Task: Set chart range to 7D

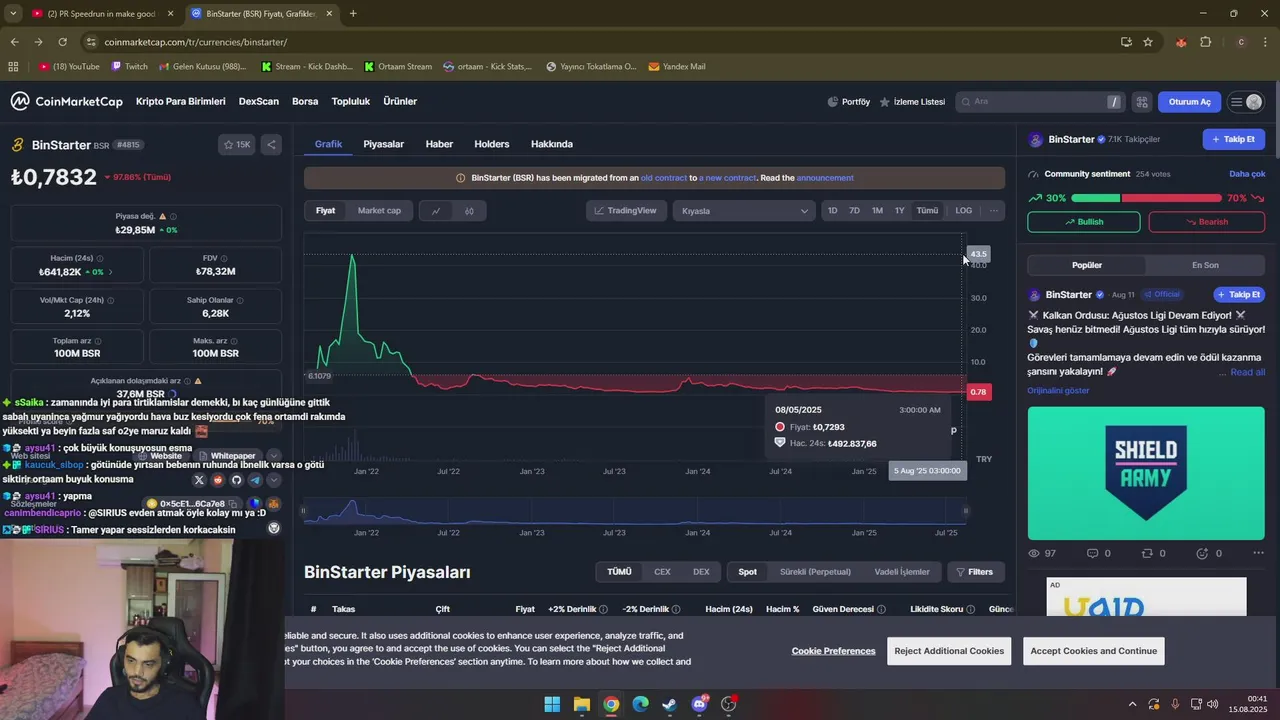Action: pyautogui.click(x=854, y=211)
